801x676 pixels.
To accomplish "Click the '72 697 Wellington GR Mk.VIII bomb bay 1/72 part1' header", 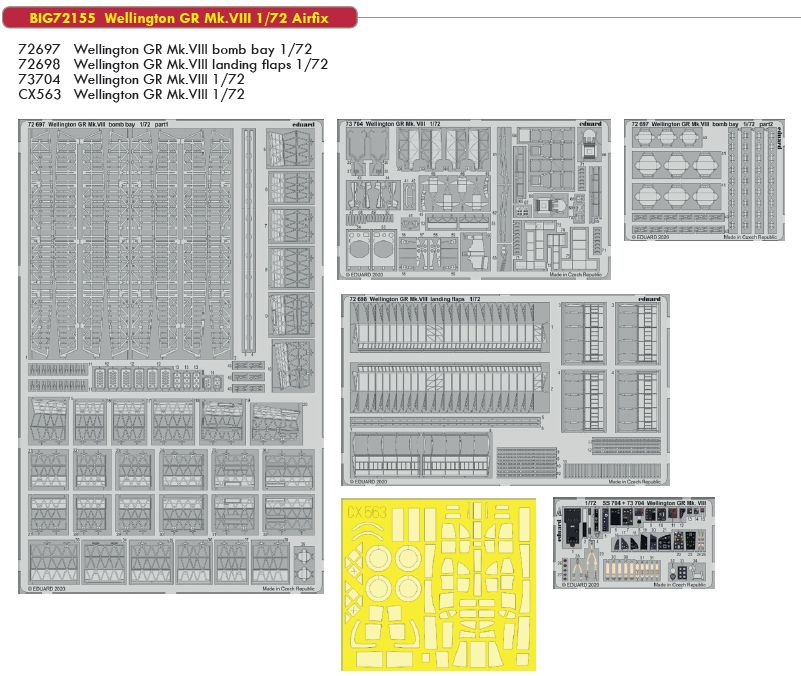I will tap(98, 124).
